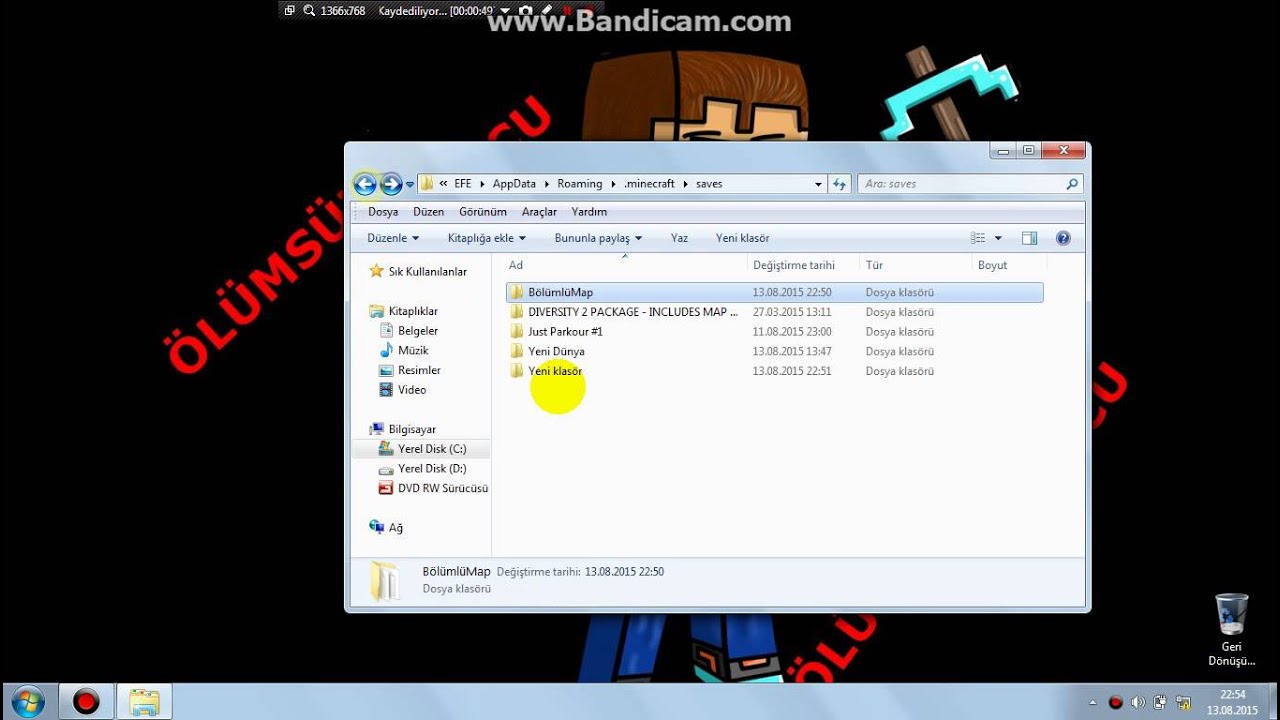Open Sık Kullanılanlar in the sidebar
Screen dimensions: 1280x720
pos(427,272)
